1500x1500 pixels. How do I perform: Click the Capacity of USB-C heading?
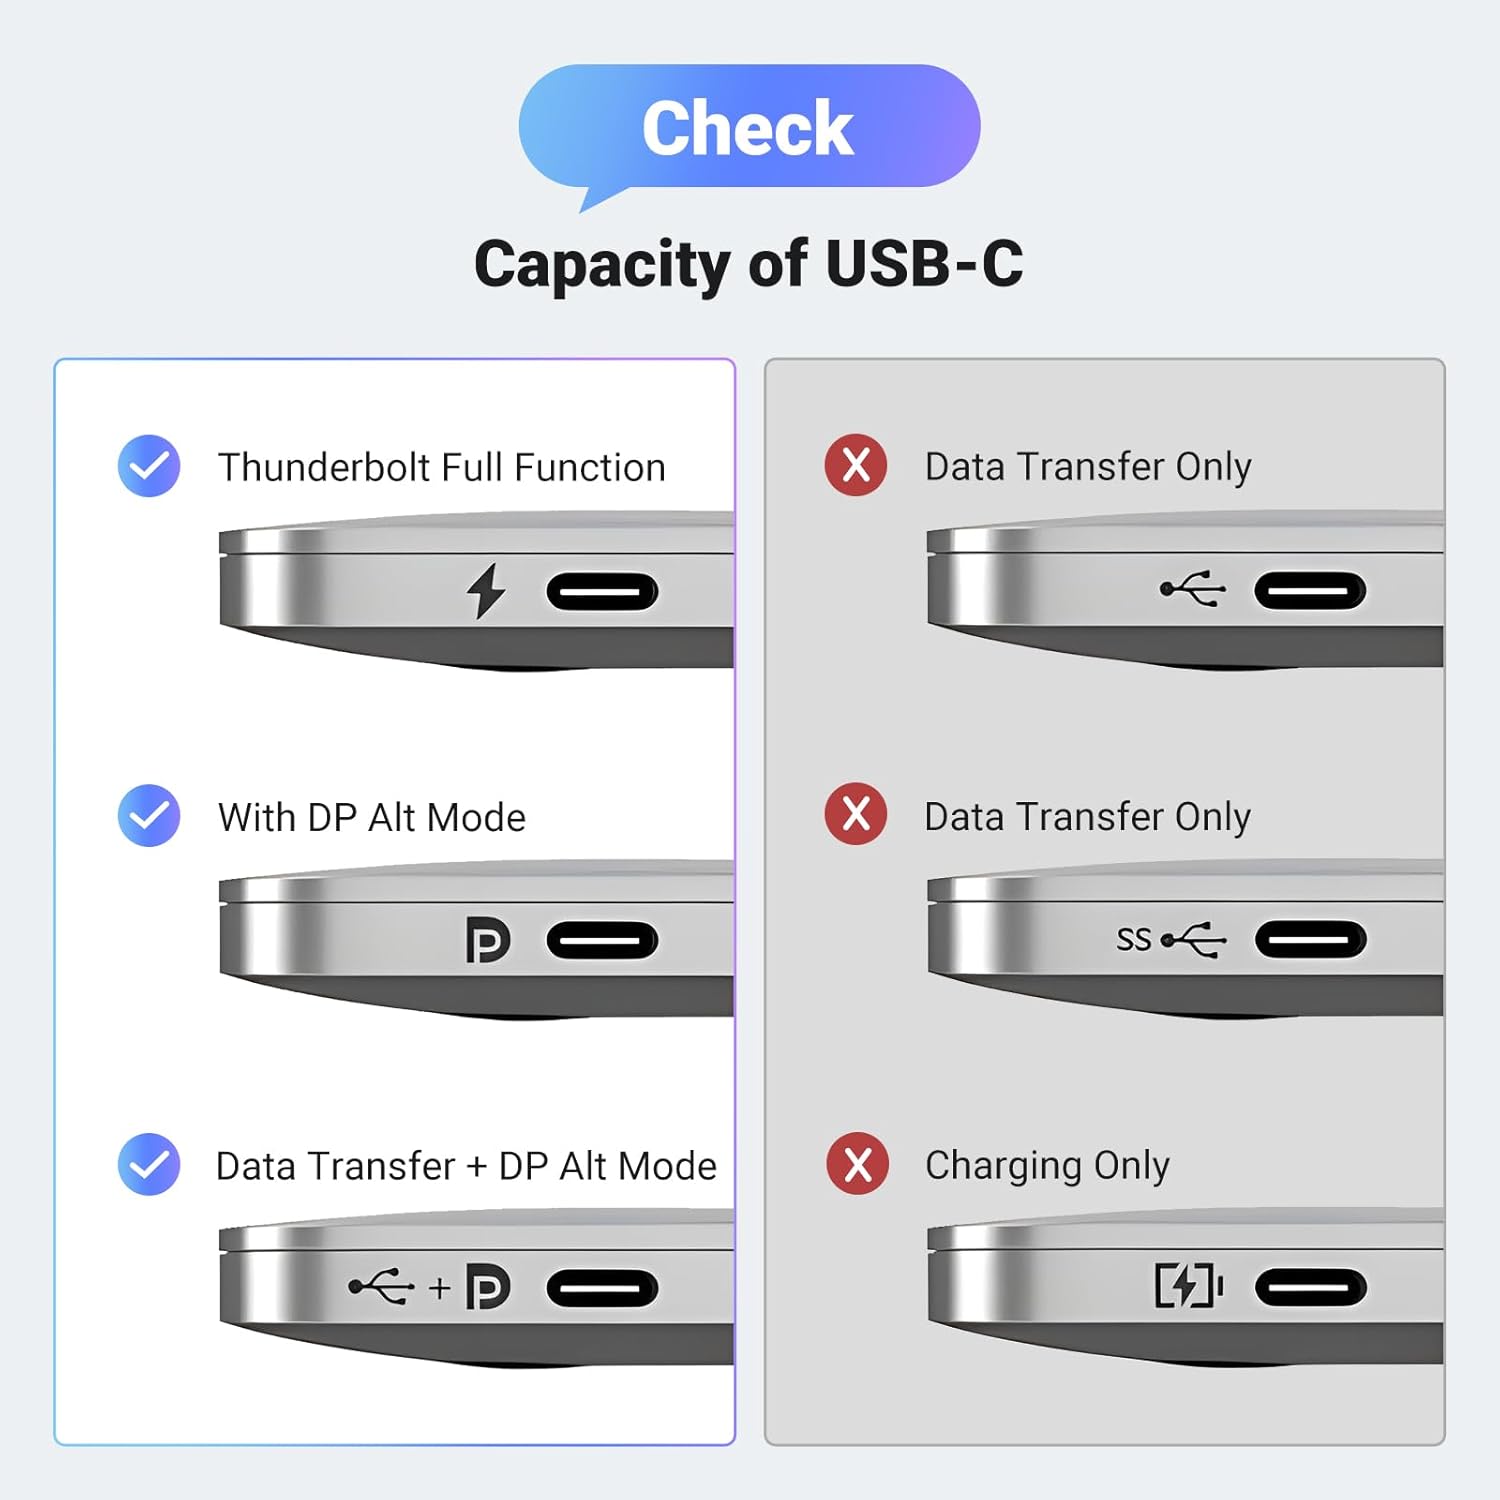coord(749,264)
